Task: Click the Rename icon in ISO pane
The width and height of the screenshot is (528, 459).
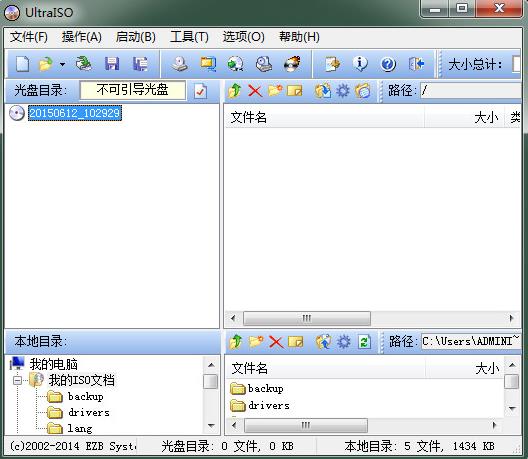Action: [x=295, y=91]
